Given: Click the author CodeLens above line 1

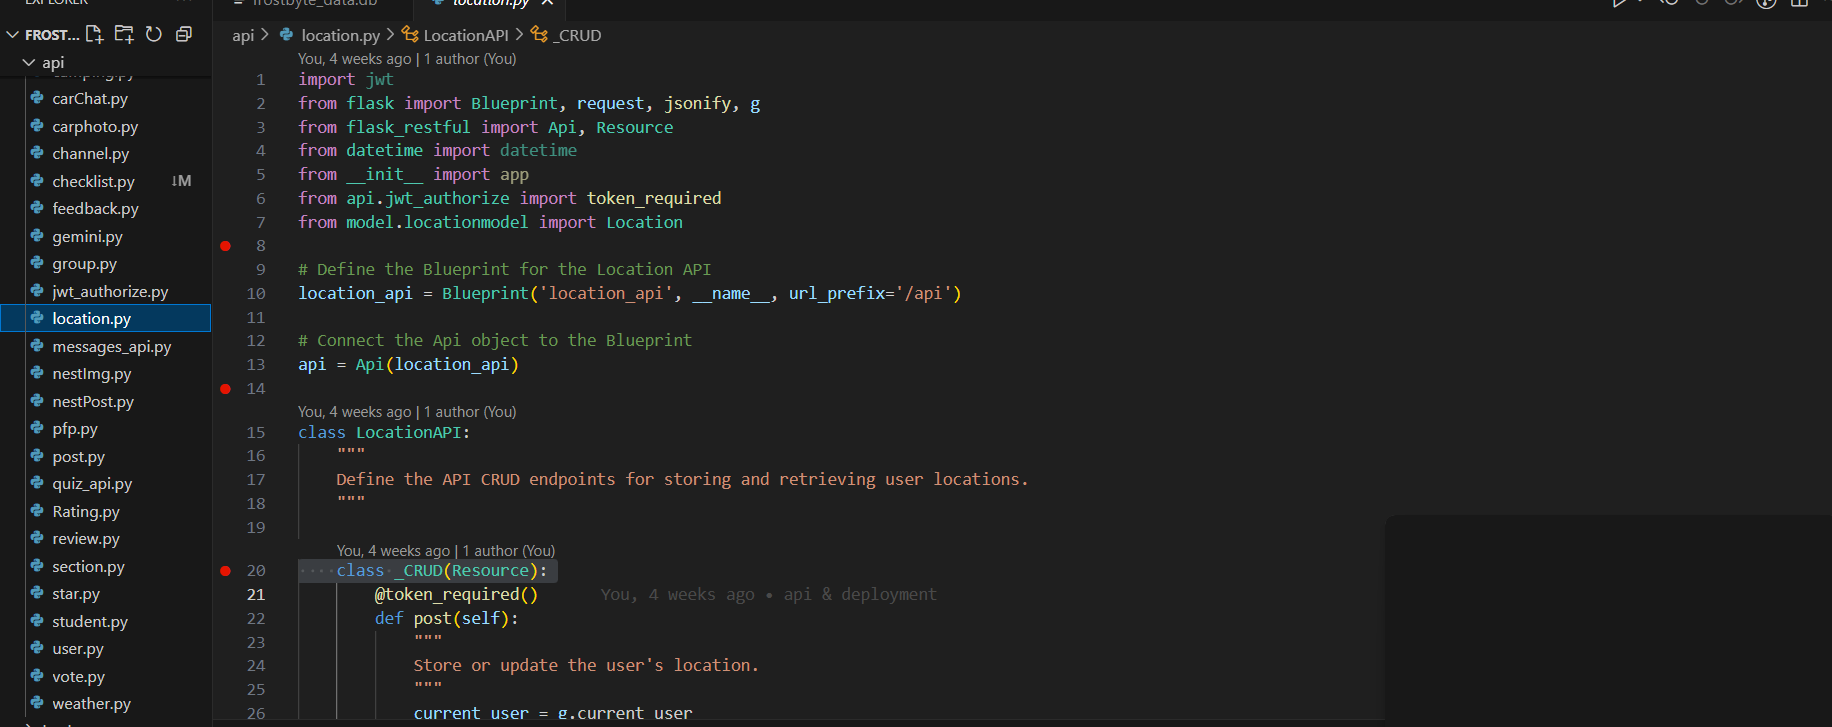Looking at the screenshot, I should 407,59.
